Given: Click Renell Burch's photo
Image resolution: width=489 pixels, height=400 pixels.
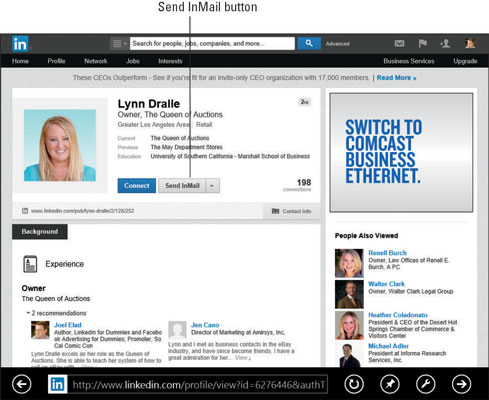Looking at the screenshot, I should tap(349, 263).
